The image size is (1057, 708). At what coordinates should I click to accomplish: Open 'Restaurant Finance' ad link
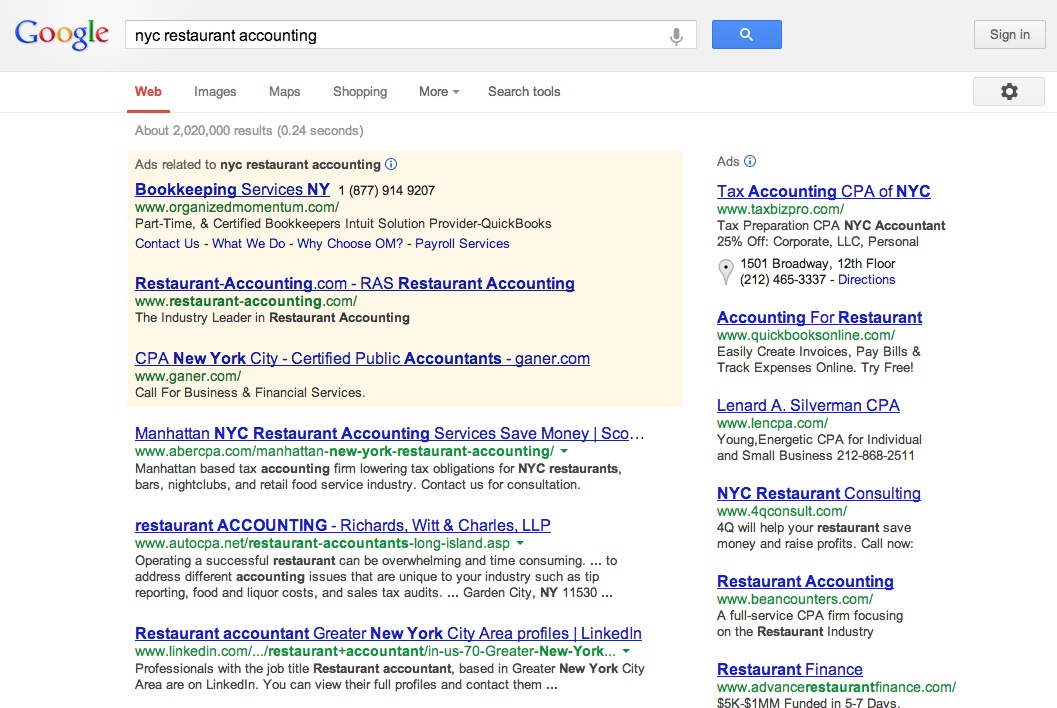789,670
